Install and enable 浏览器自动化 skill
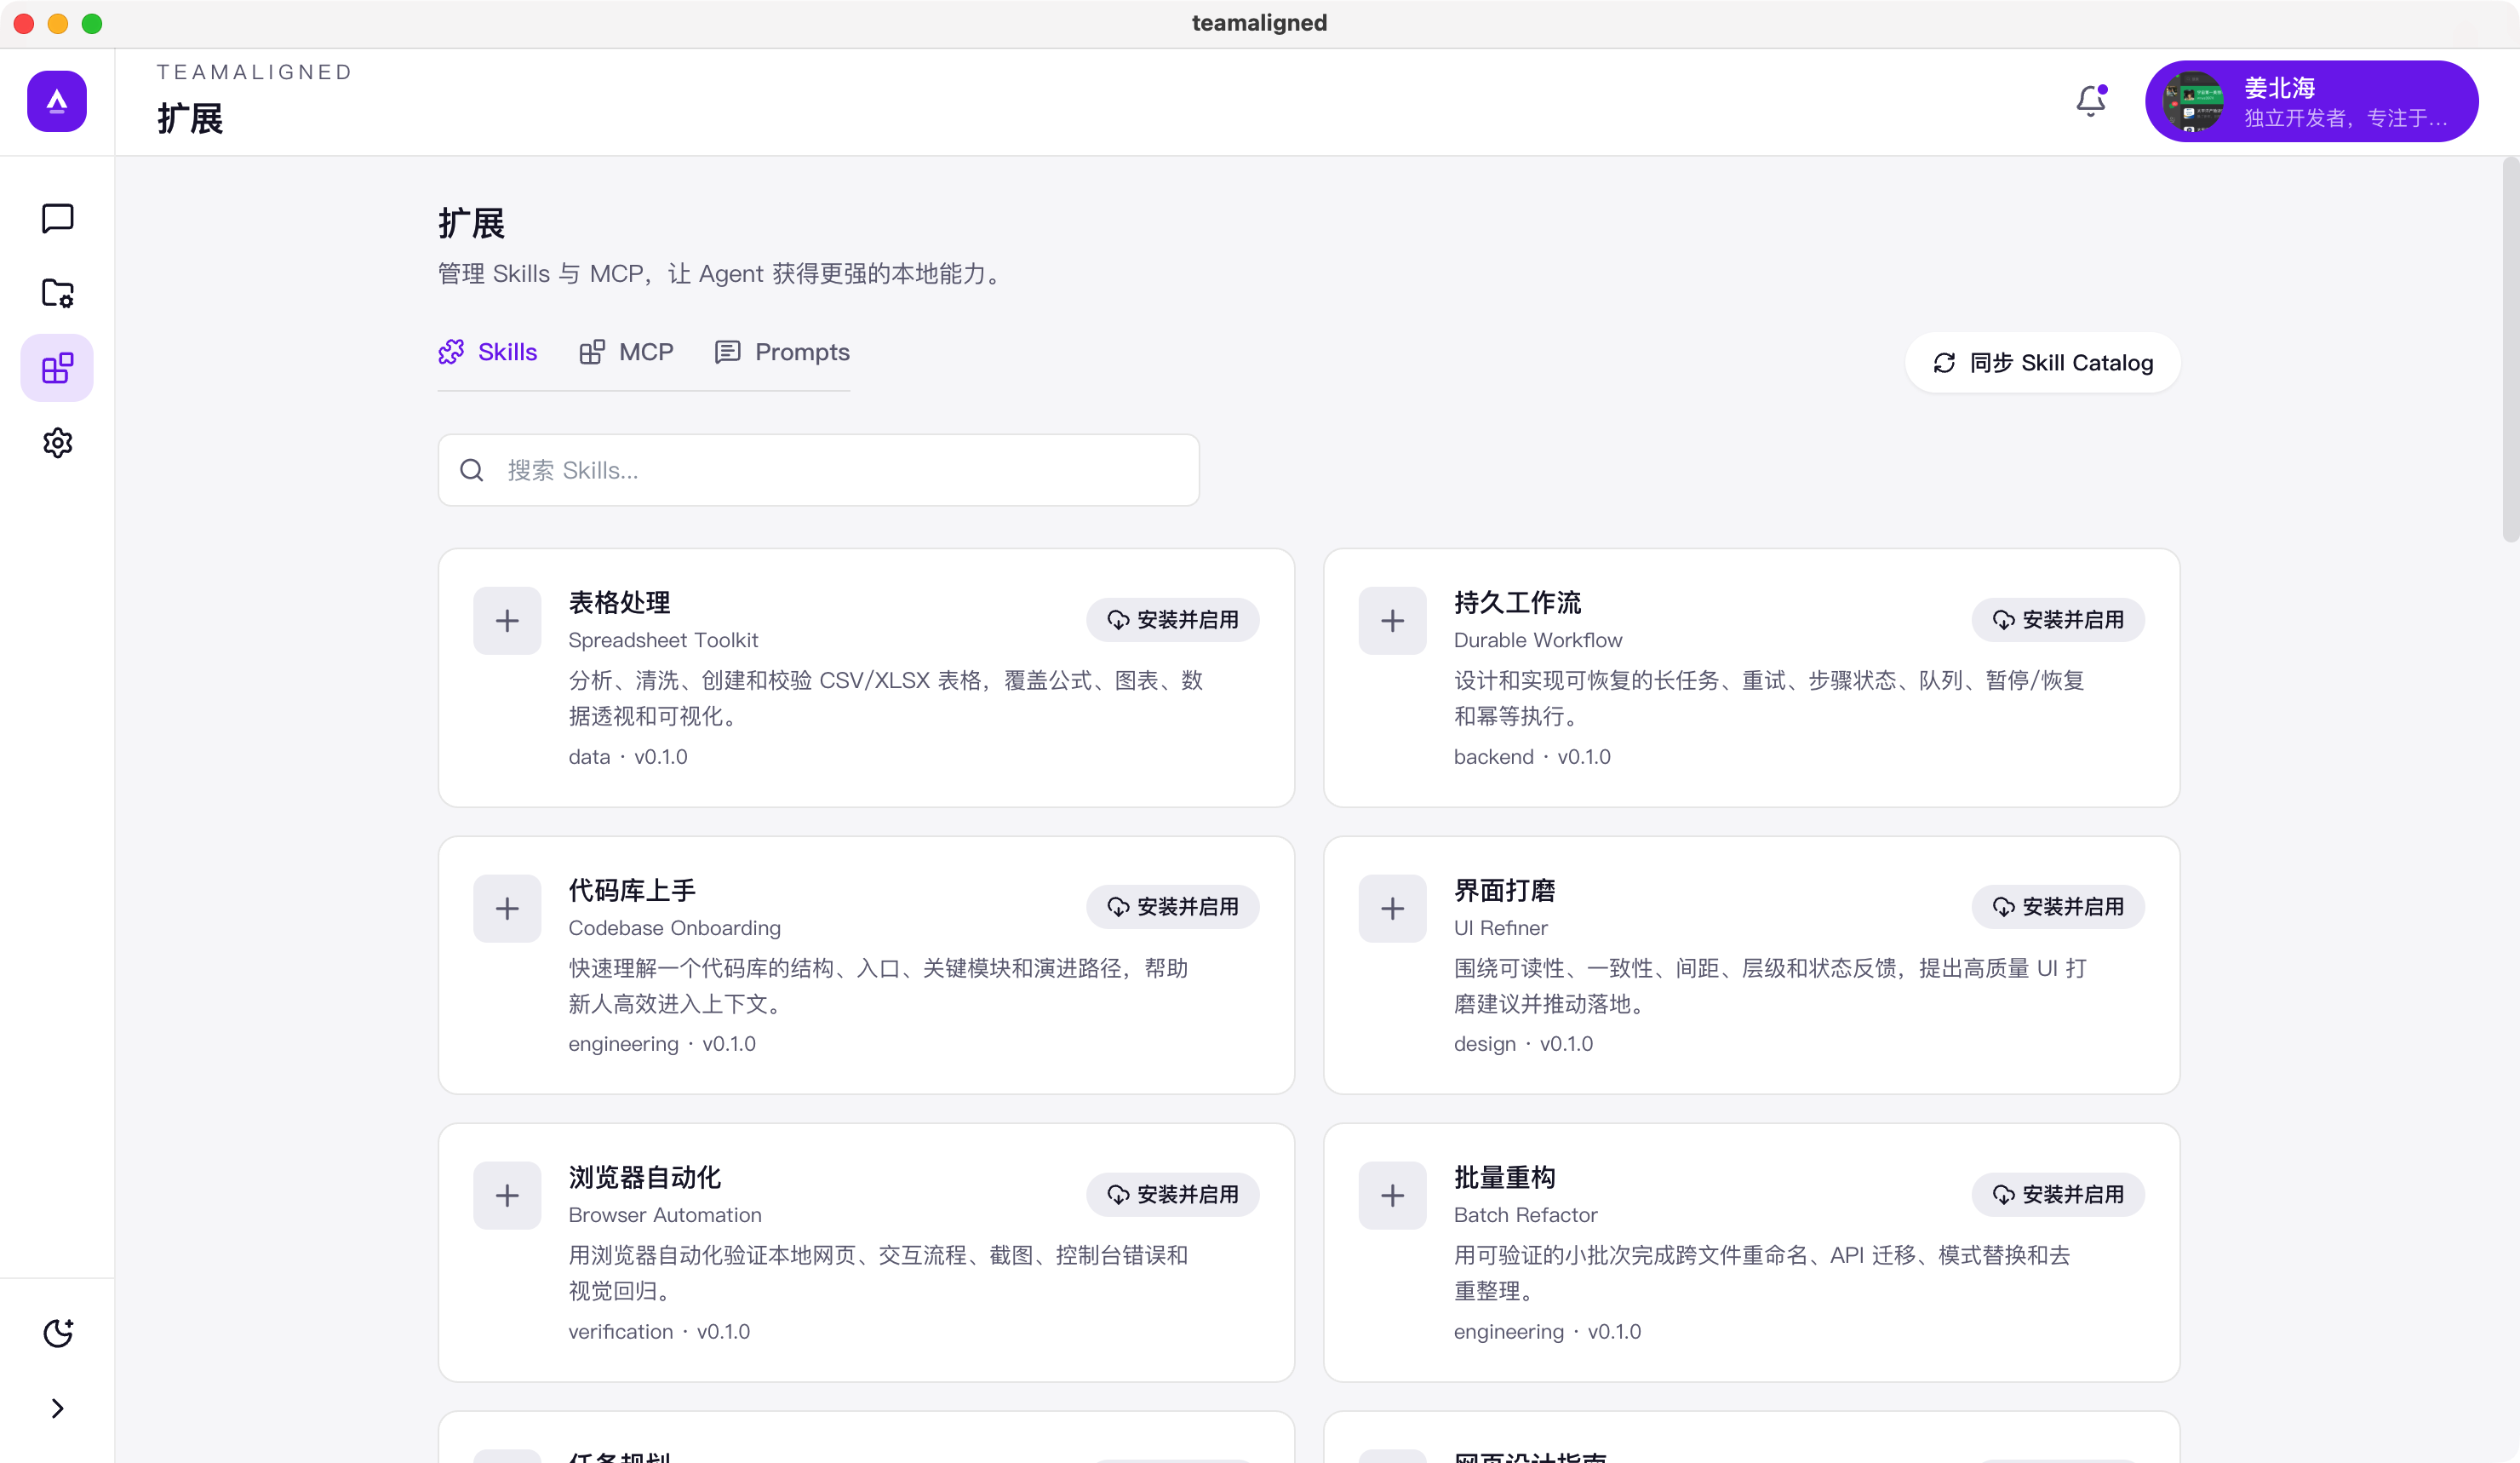This screenshot has width=2520, height=1463. click(1172, 1195)
